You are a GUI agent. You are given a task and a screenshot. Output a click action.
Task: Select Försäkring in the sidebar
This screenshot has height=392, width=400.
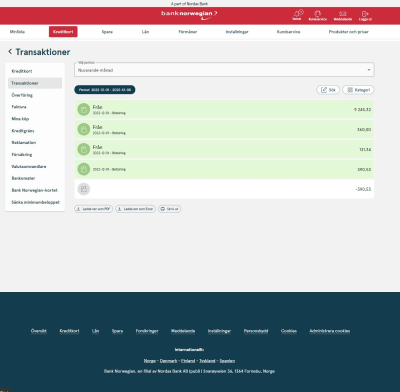[x=22, y=155]
